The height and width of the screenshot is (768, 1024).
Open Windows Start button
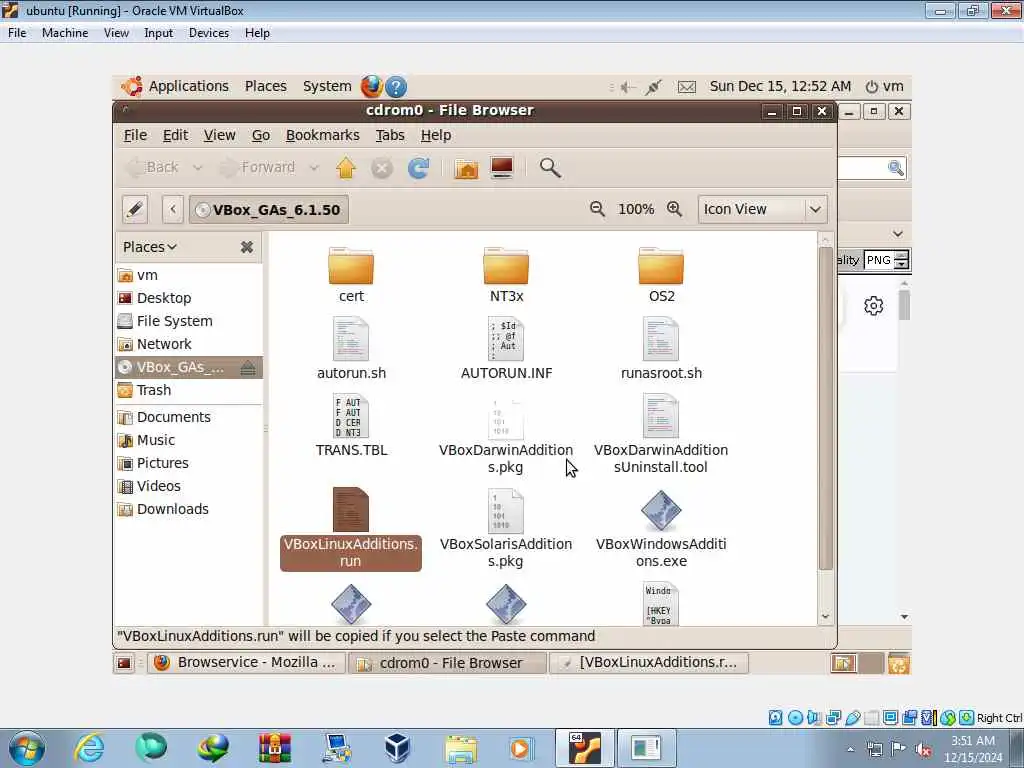(x=27, y=748)
